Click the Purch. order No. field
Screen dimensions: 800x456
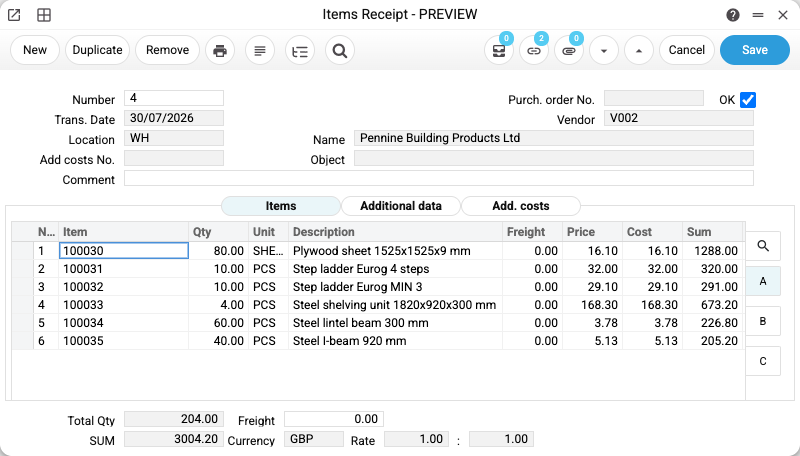(x=654, y=98)
